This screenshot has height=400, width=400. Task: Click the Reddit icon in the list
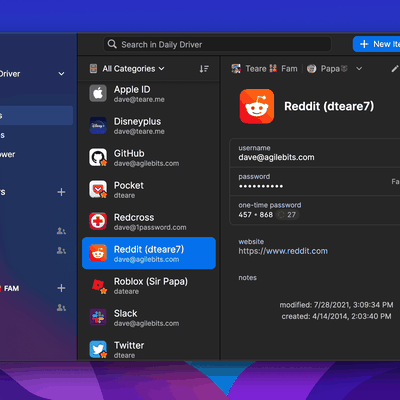point(98,253)
